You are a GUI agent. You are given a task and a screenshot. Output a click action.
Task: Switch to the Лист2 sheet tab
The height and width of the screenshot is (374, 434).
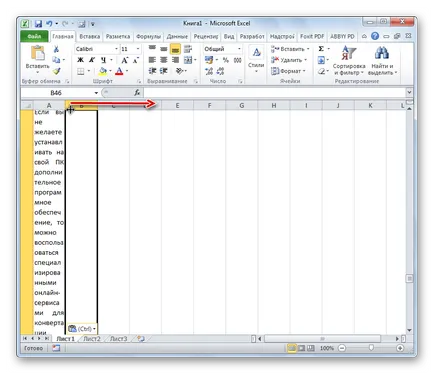92,339
